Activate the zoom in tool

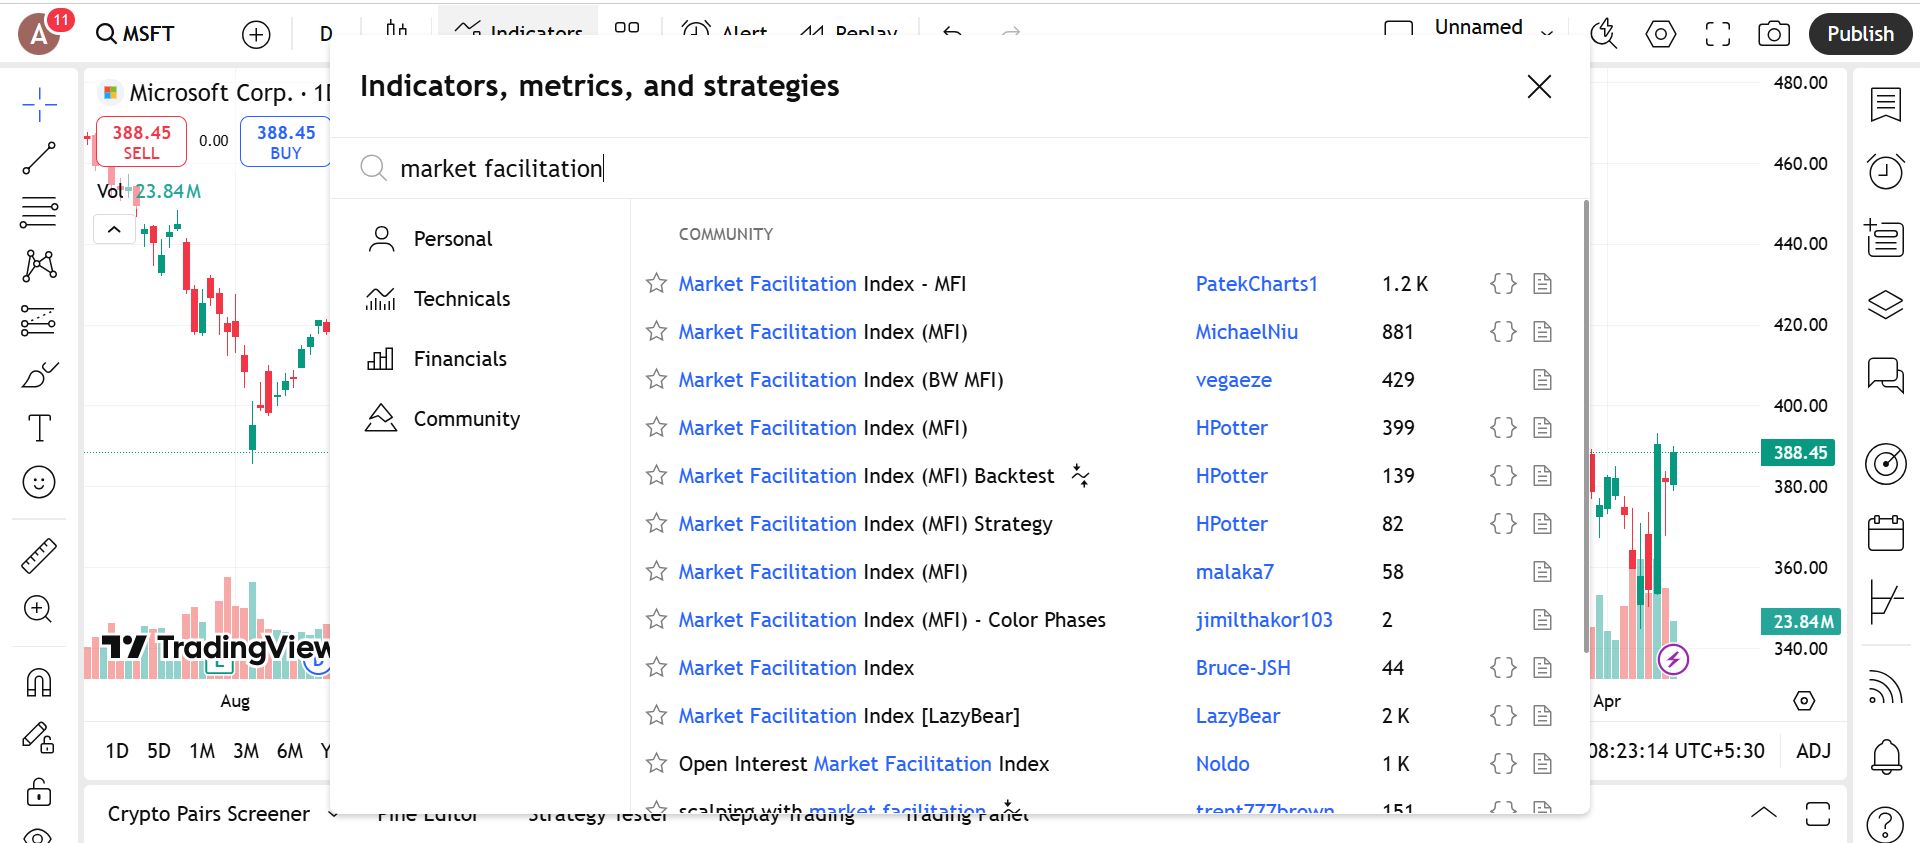point(39,609)
